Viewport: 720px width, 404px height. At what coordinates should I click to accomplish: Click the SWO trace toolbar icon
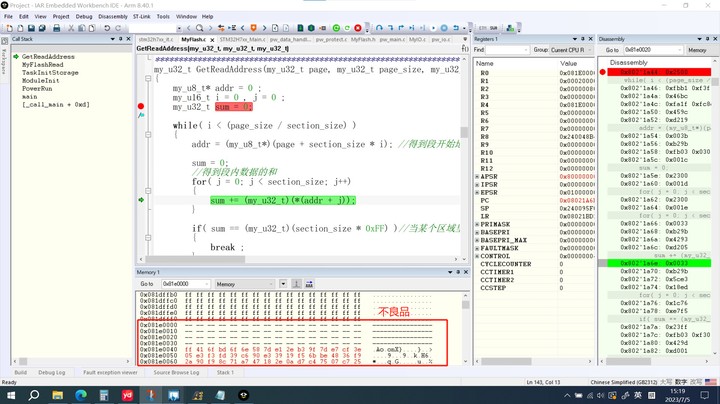pos(493,28)
